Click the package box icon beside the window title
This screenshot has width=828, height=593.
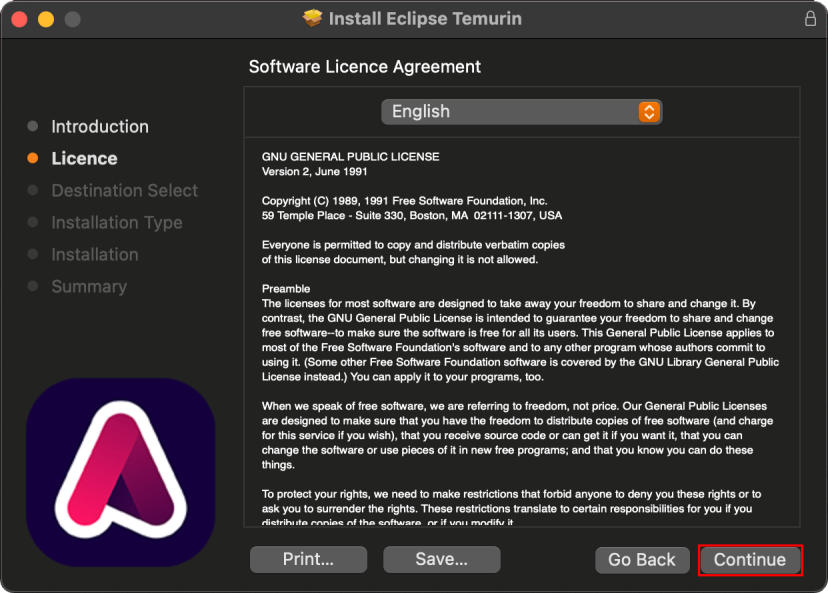(x=313, y=19)
